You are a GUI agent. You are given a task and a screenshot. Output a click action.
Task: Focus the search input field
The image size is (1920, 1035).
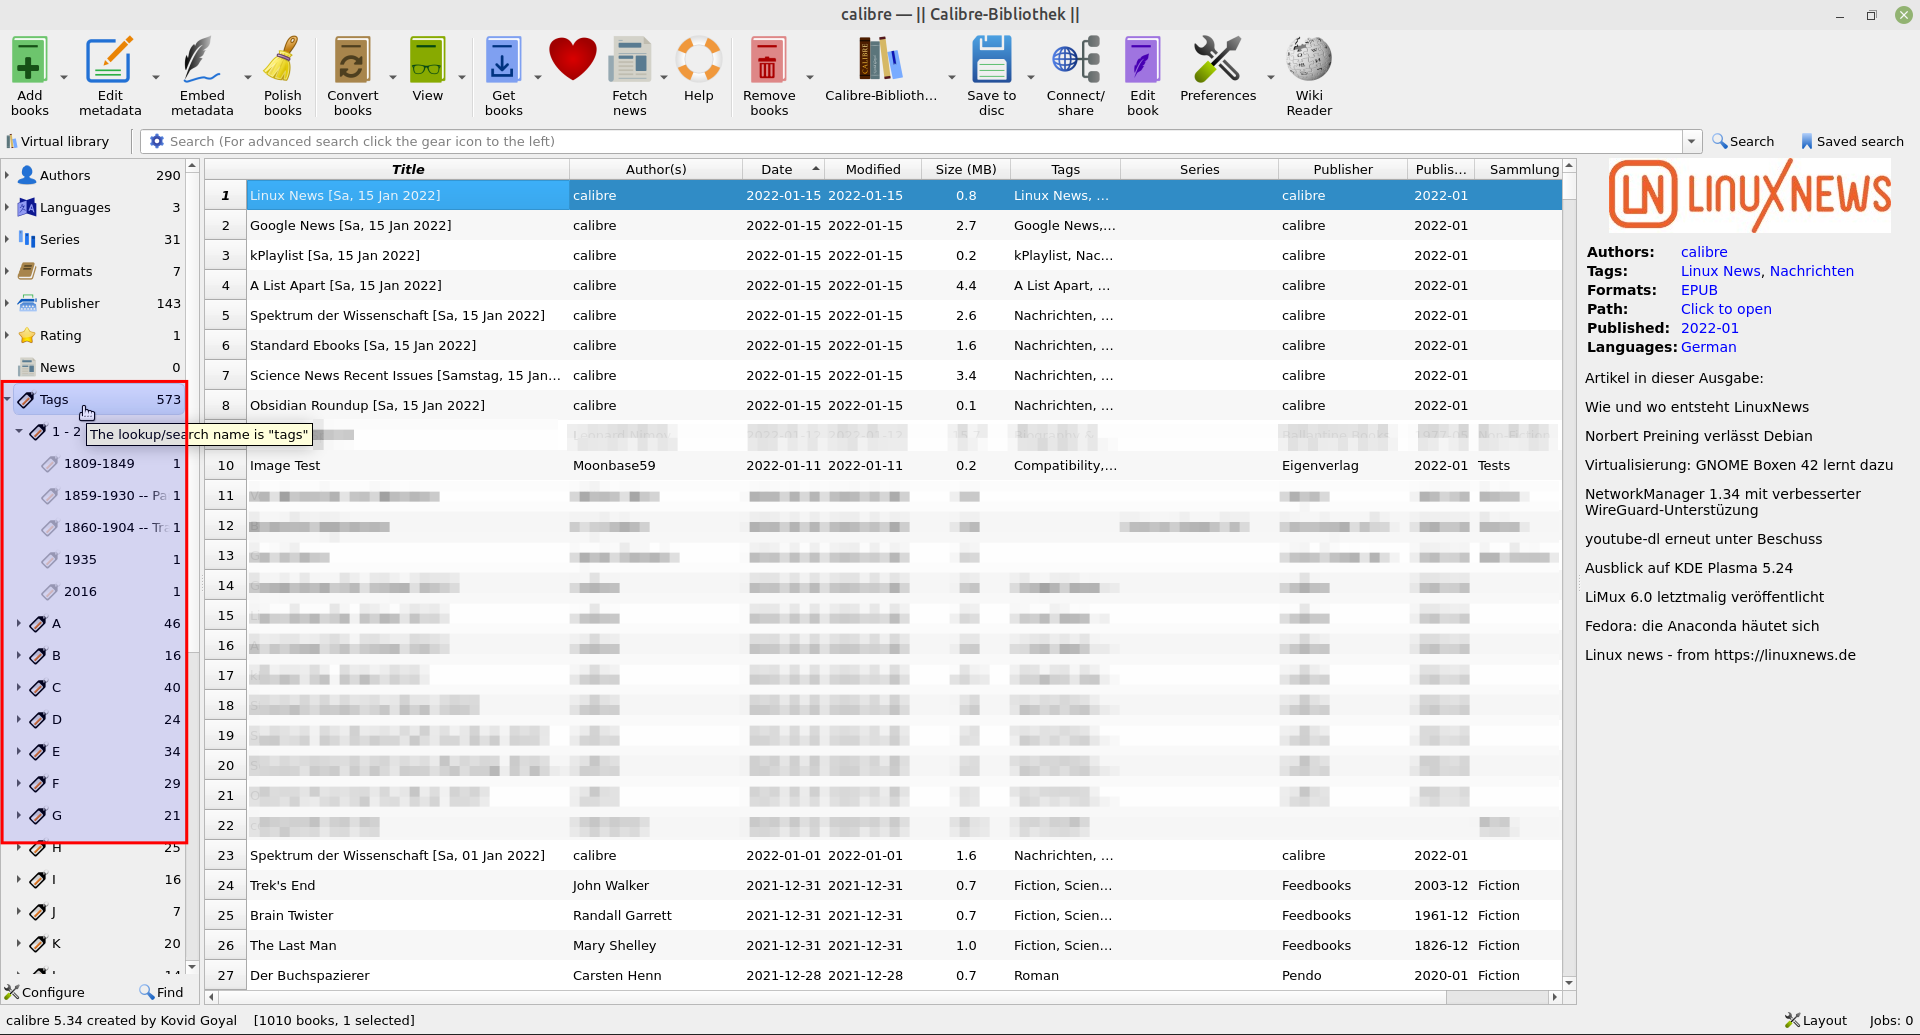pyautogui.click(x=924, y=141)
